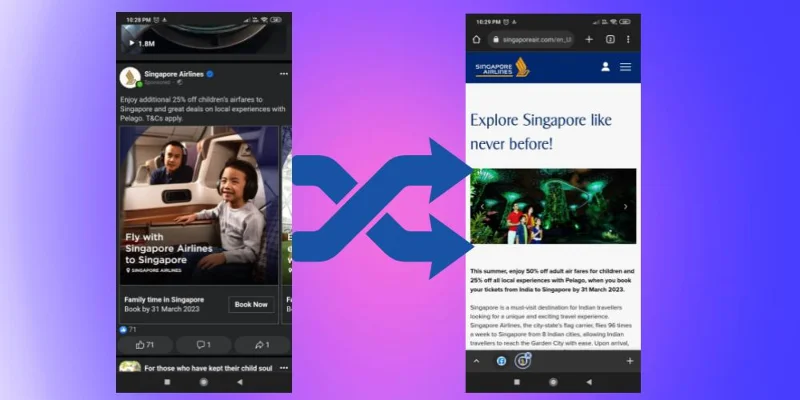Expand the bottom tab strip up-chevron
Image resolution: width=800 pixels, height=400 pixels.
pyautogui.click(x=476, y=361)
